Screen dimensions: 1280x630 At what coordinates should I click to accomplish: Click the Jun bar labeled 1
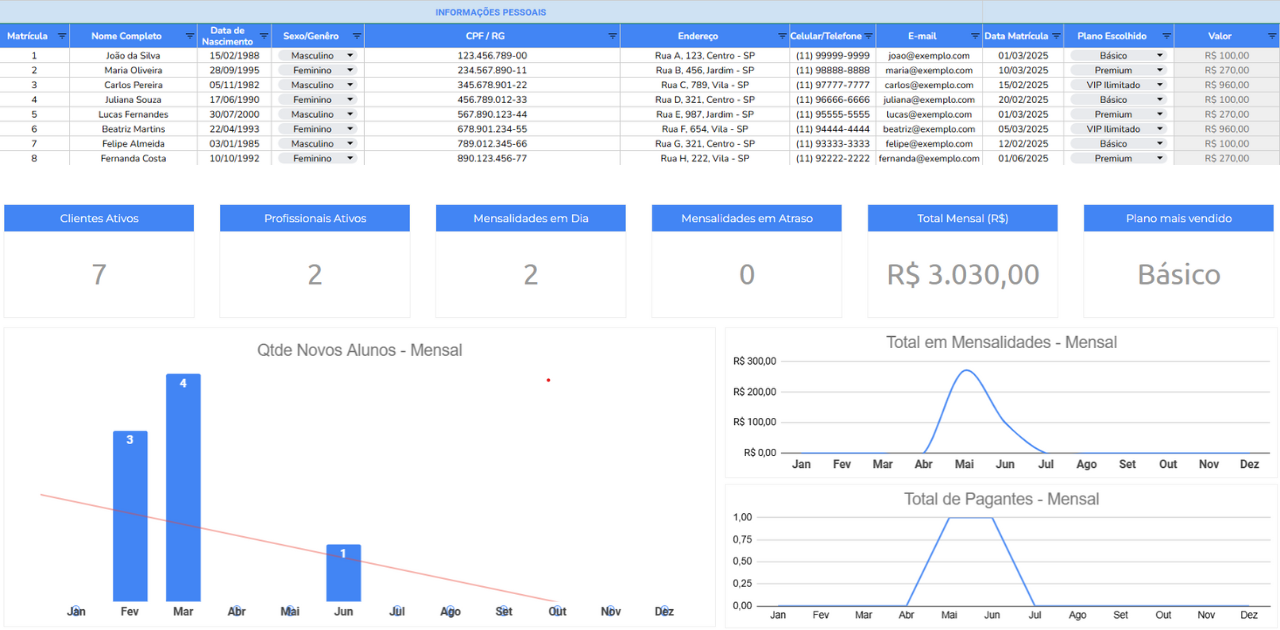tap(343, 573)
